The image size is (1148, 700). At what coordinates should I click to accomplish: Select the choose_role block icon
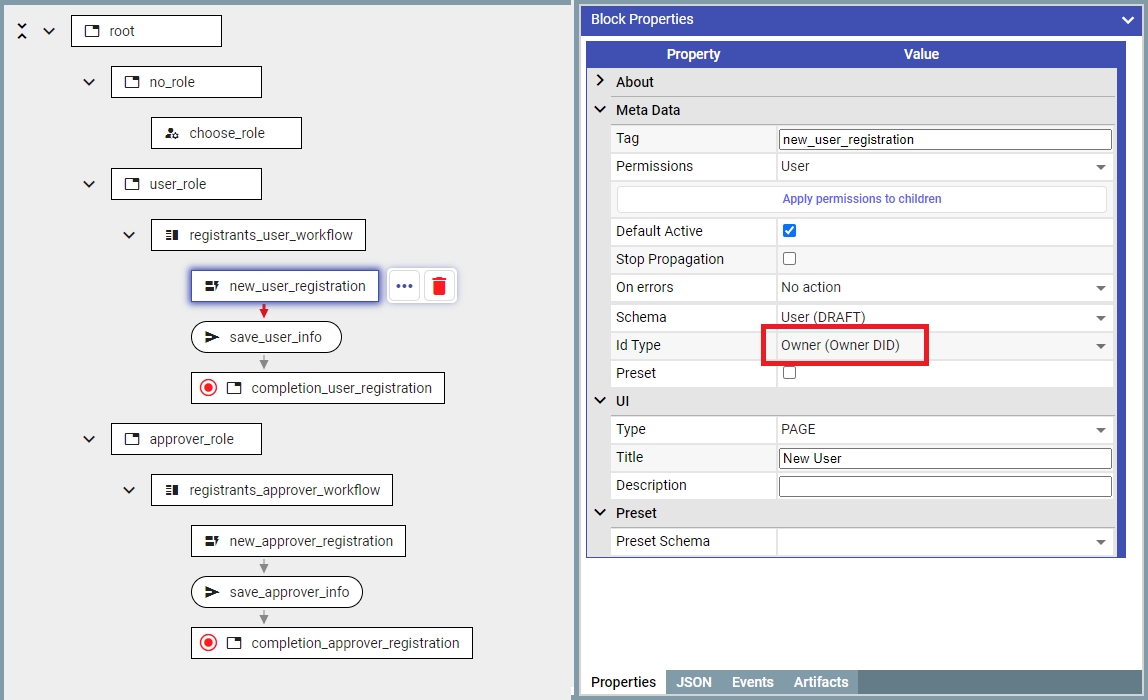coord(172,133)
